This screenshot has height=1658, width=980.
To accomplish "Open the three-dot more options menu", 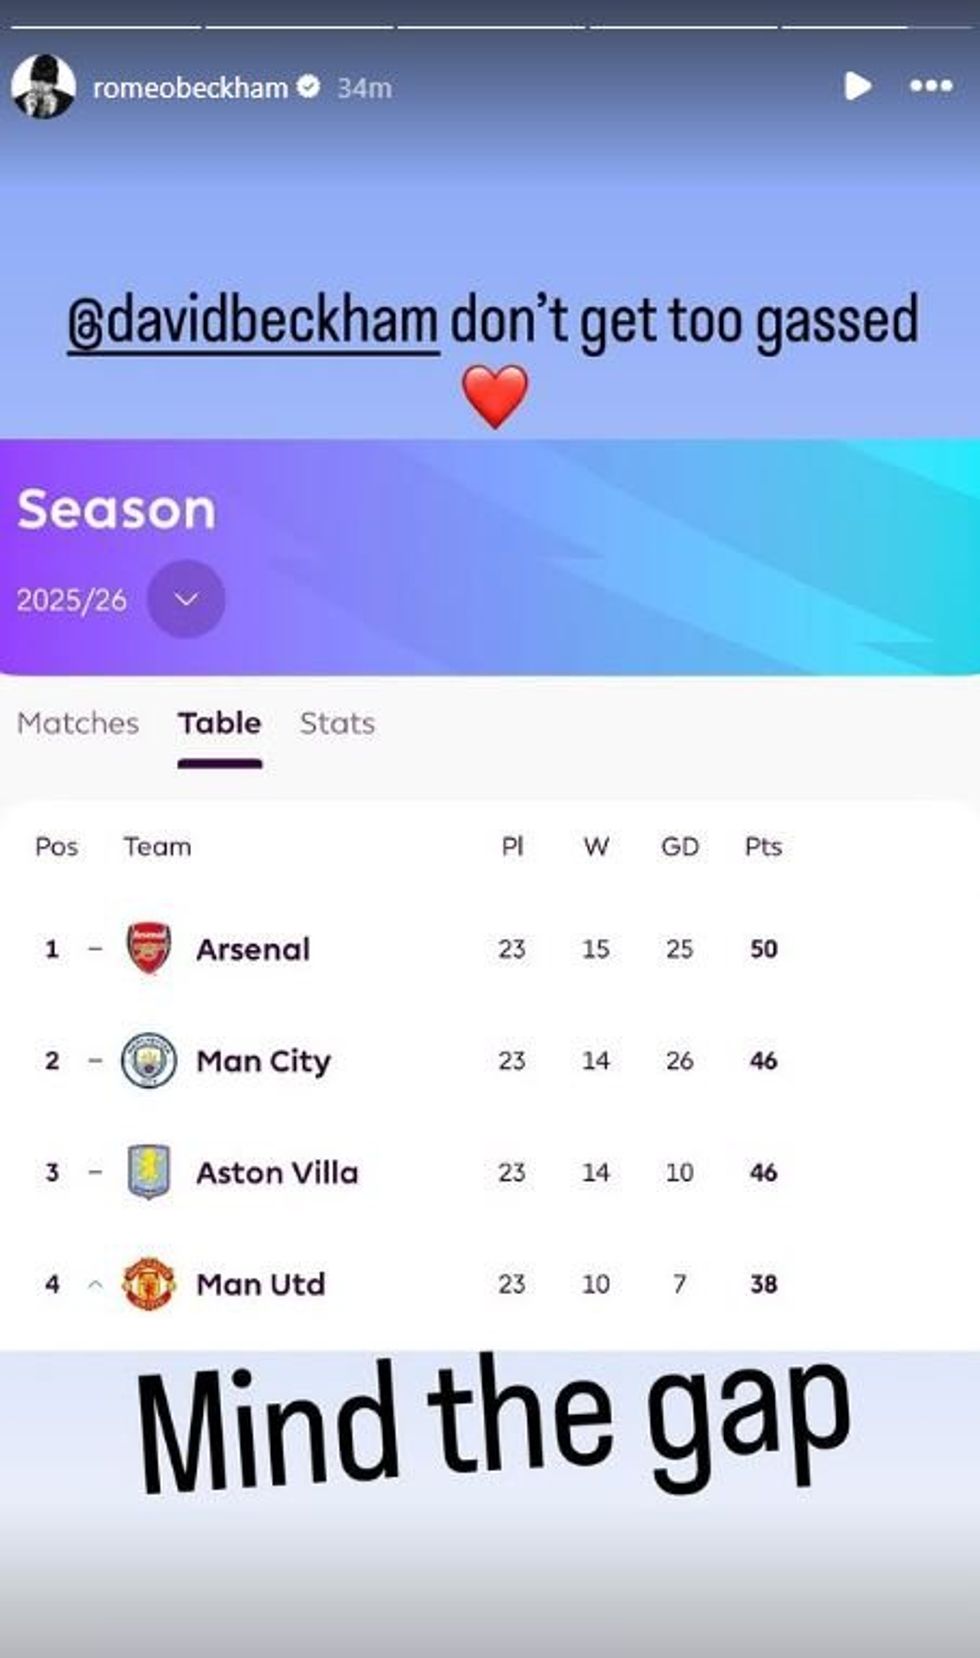I will pyautogui.click(x=931, y=86).
